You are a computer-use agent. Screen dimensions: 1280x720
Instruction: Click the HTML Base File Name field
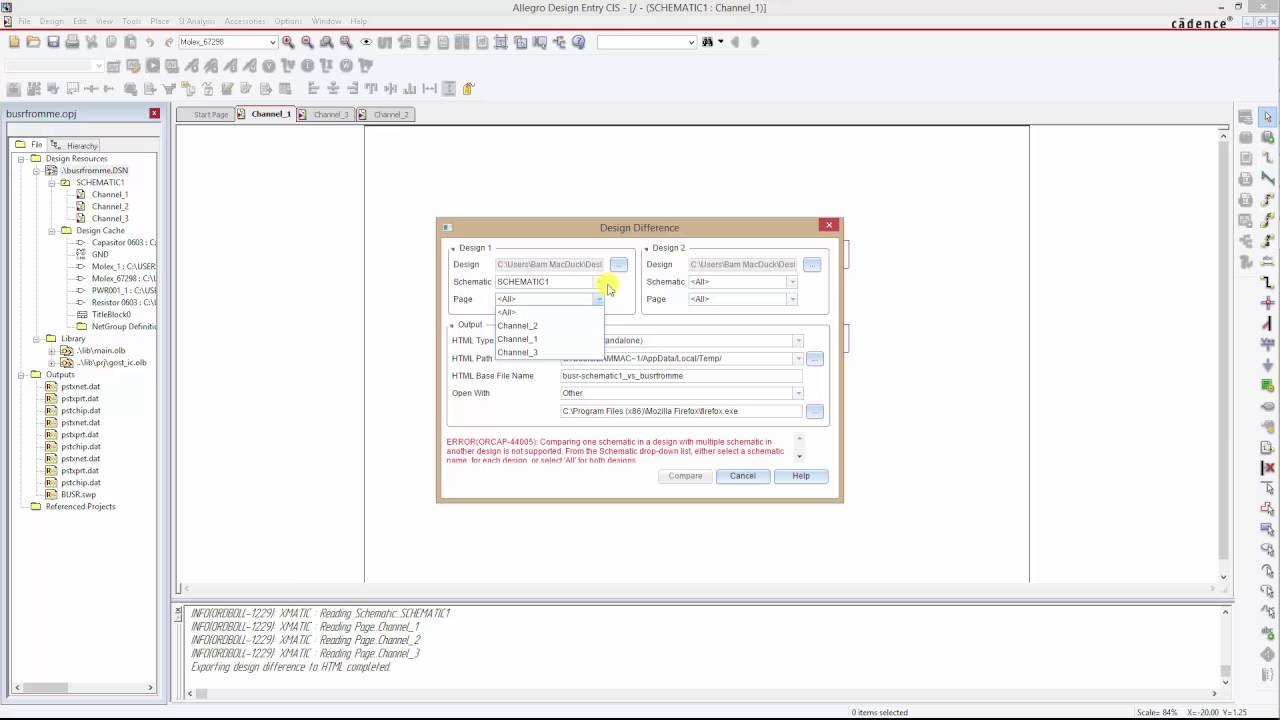(681, 376)
